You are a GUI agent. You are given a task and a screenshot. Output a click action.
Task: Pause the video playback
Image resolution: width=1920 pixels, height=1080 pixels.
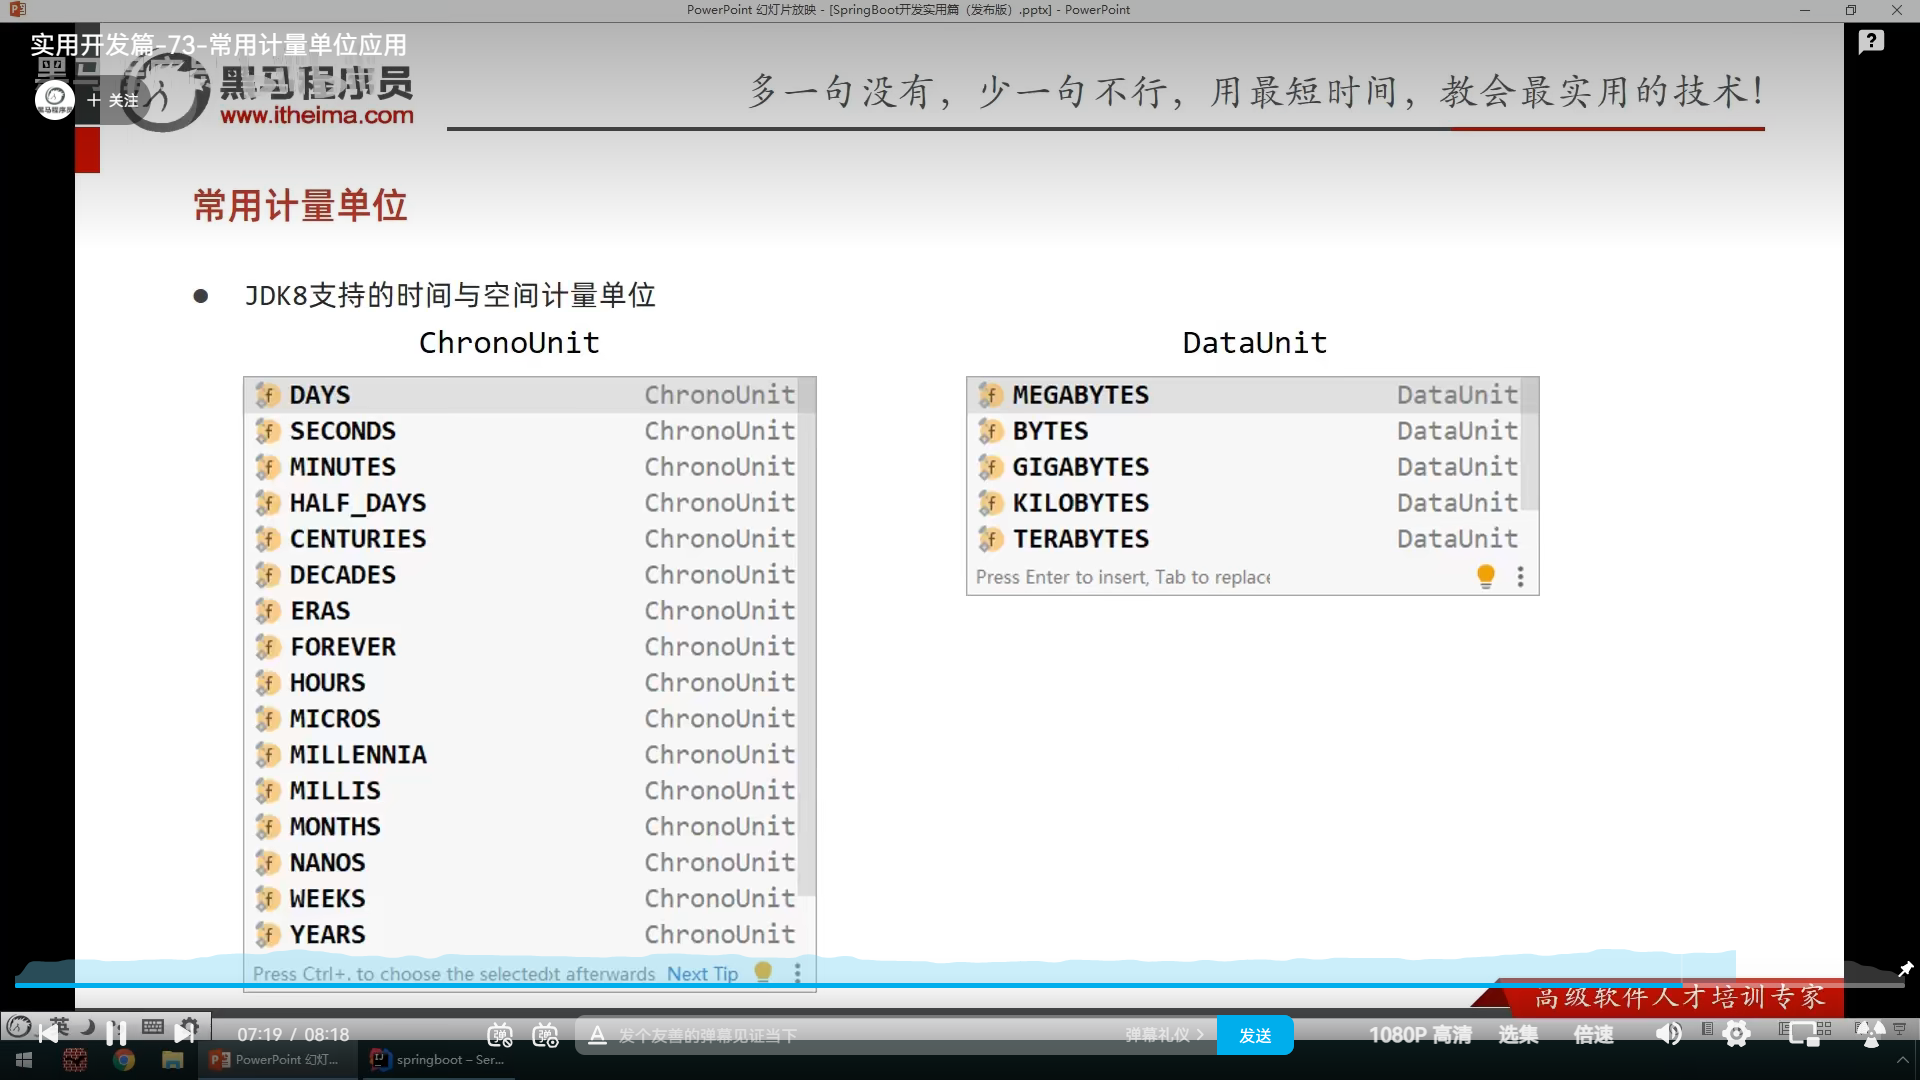pos(116,1033)
